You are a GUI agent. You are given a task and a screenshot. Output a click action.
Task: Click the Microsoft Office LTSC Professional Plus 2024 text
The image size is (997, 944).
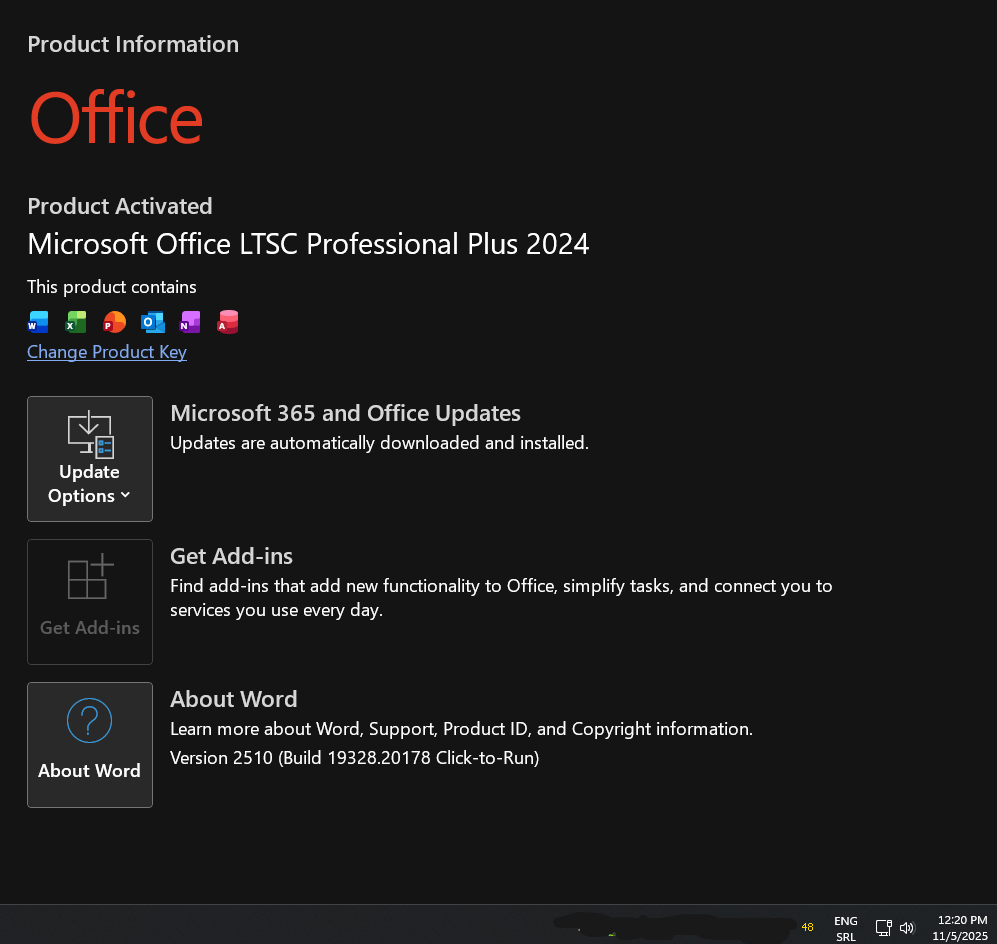coord(308,244)
